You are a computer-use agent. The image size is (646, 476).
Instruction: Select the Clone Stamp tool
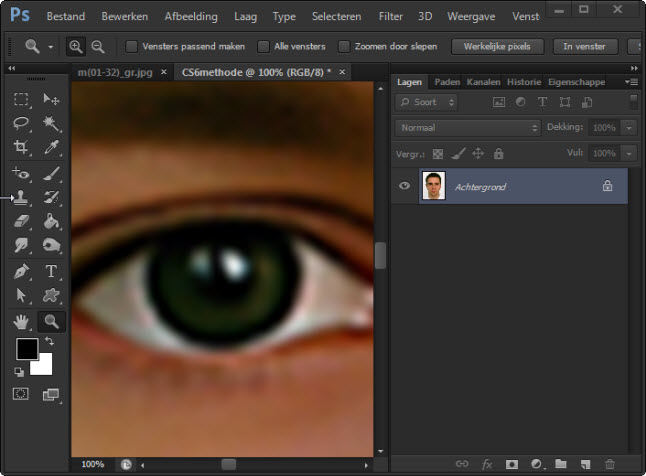tap(21, 197)
